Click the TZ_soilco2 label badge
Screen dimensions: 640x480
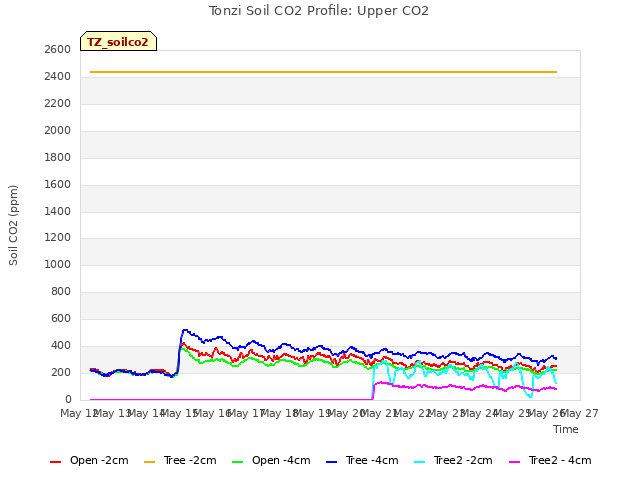coord(118,41)
